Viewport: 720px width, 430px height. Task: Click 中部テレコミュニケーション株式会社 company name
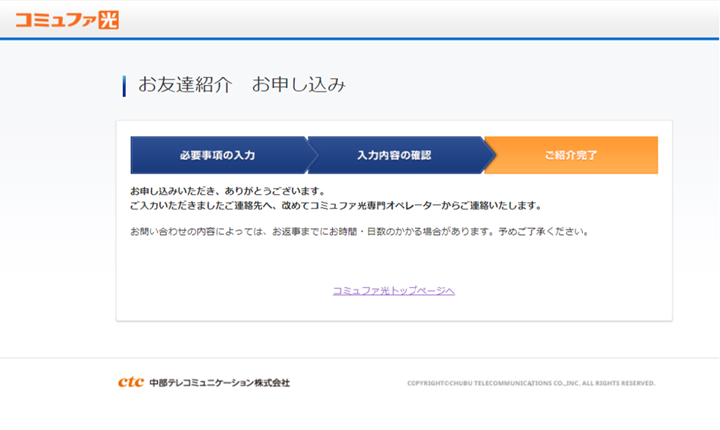(219, 383)
